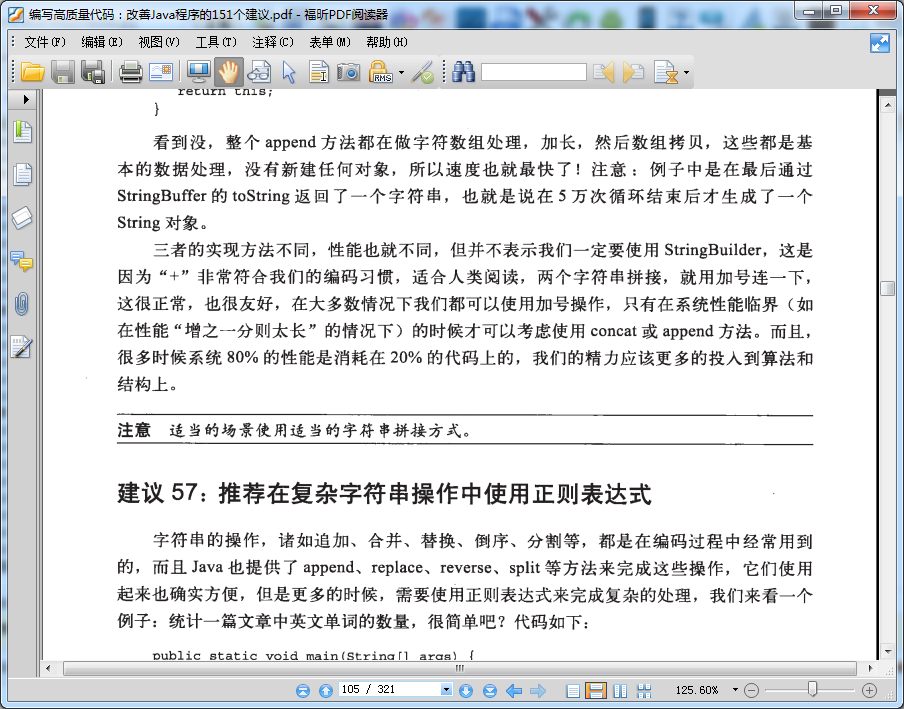The height and width of the screenshot is (709, 904).
Task: Open the 注释(C) menu
Action: (273, 42)
